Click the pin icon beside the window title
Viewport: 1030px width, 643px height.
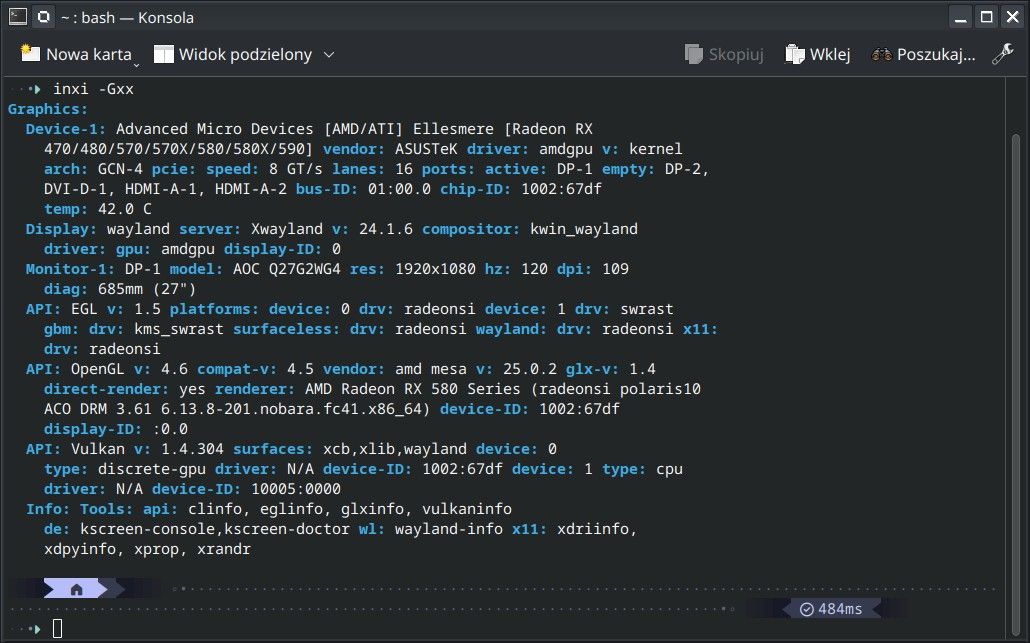coord(44,17)
